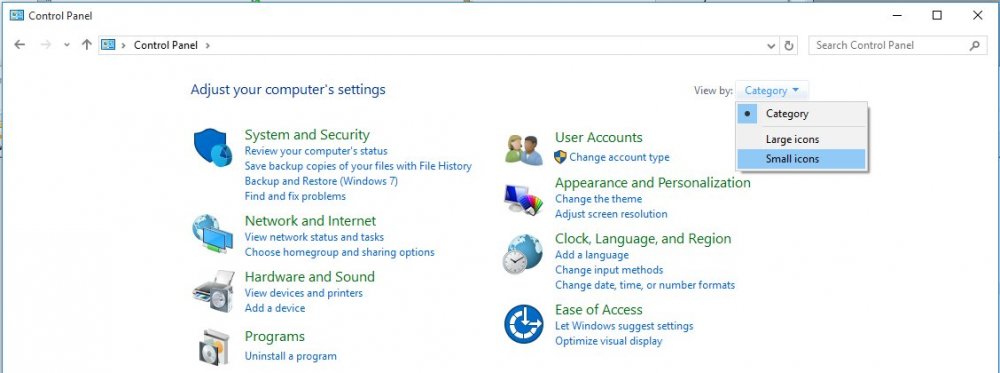Click the Network and Internet globe icon
Image resolution: width=1000 pixels, height=373 pixels.
(x=212, y=234)
